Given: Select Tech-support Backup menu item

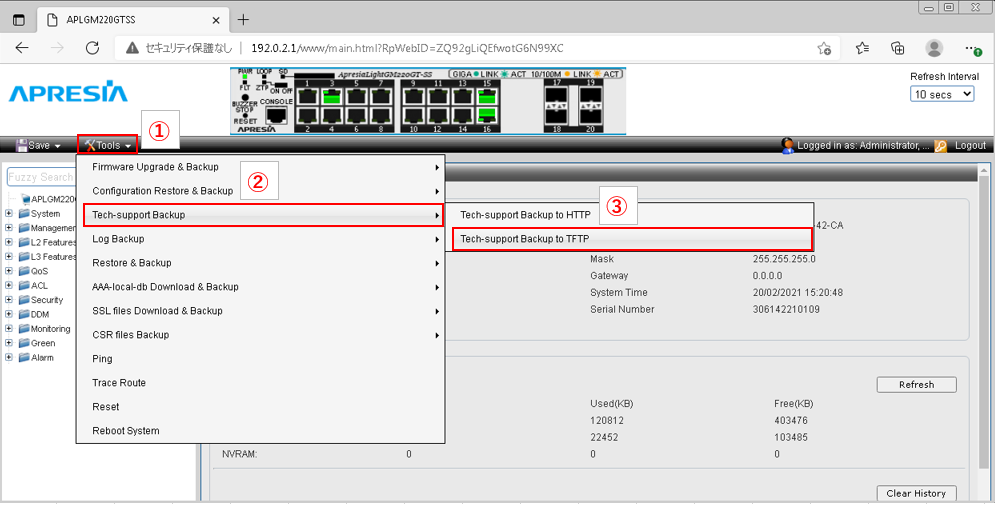Looking at the screenshot, I should click(263, 215).
